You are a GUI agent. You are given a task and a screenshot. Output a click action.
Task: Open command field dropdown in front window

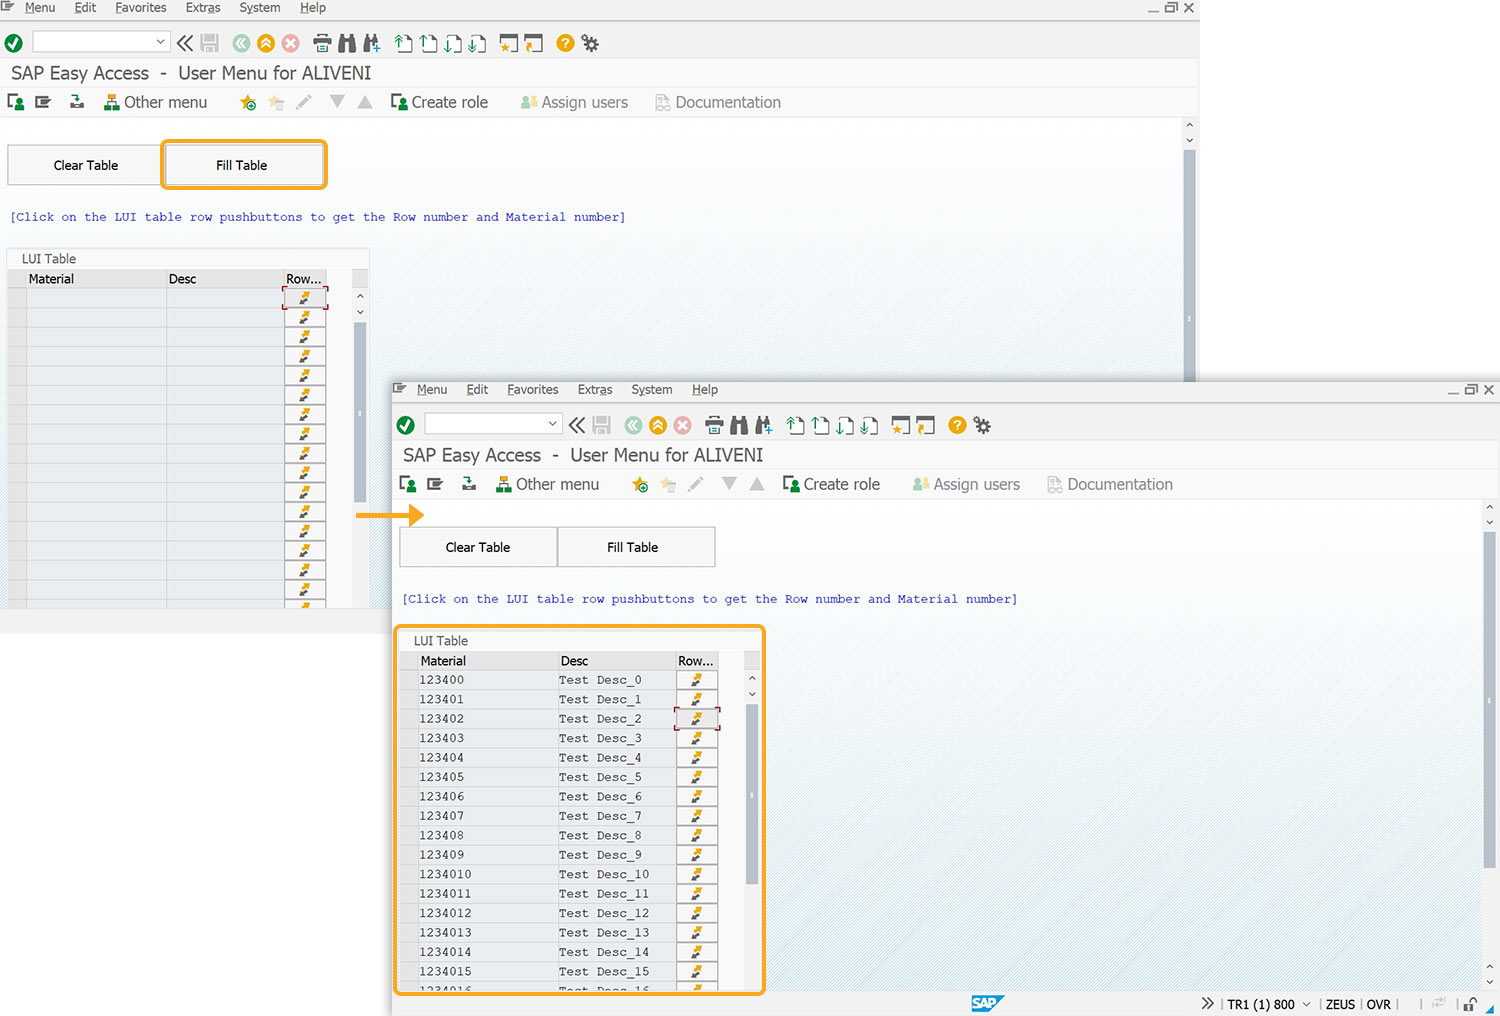click(552, 424)
